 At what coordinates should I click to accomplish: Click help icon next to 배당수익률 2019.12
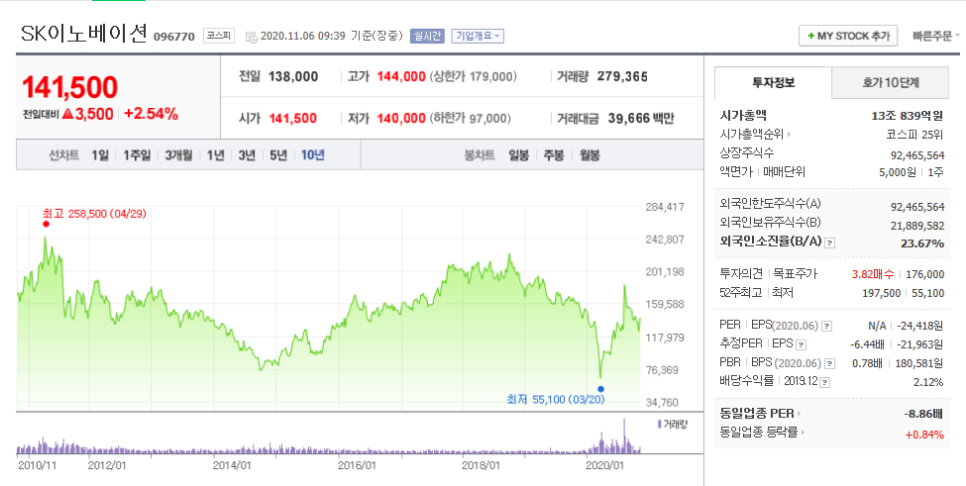(x=825, y=382)
